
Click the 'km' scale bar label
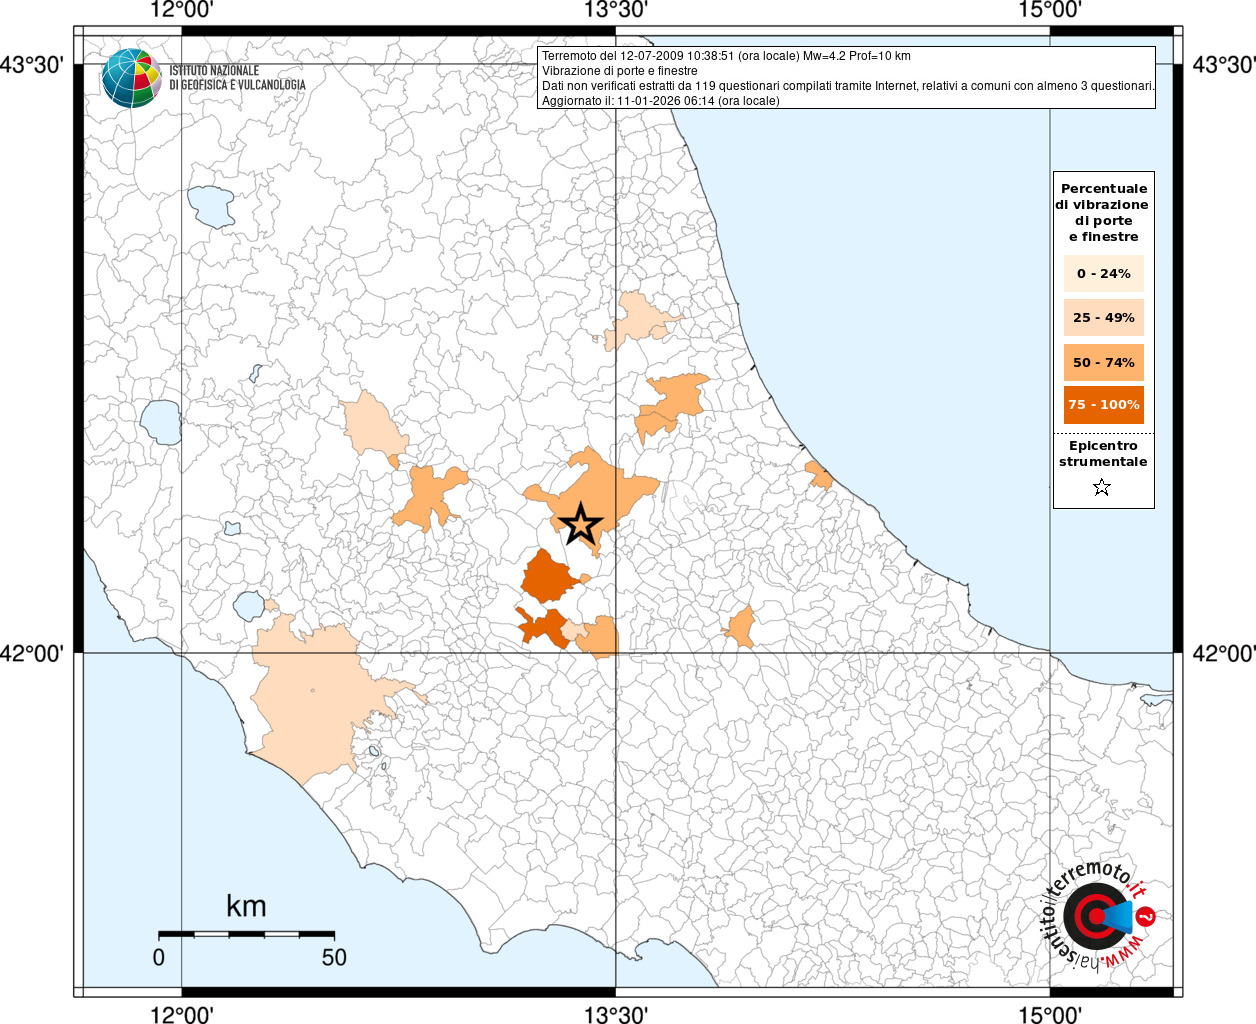pos(246,906)
